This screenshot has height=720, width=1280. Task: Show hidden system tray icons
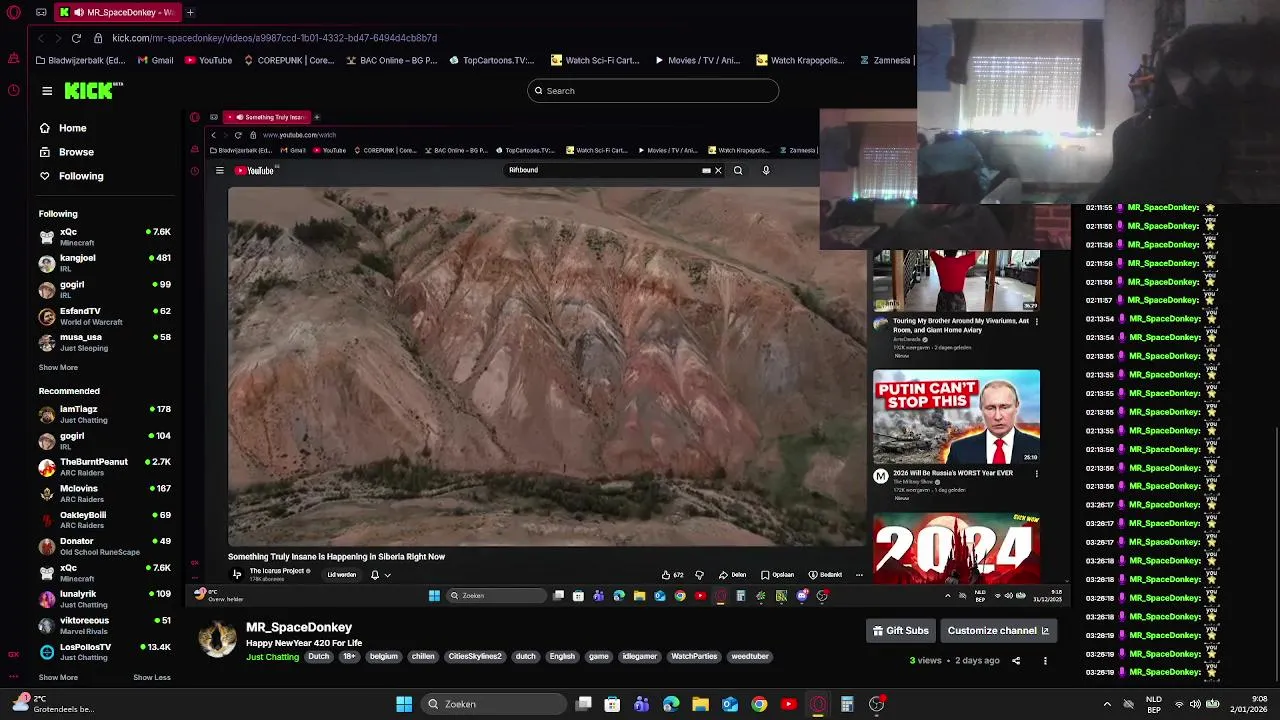[x=1107, y=704]
